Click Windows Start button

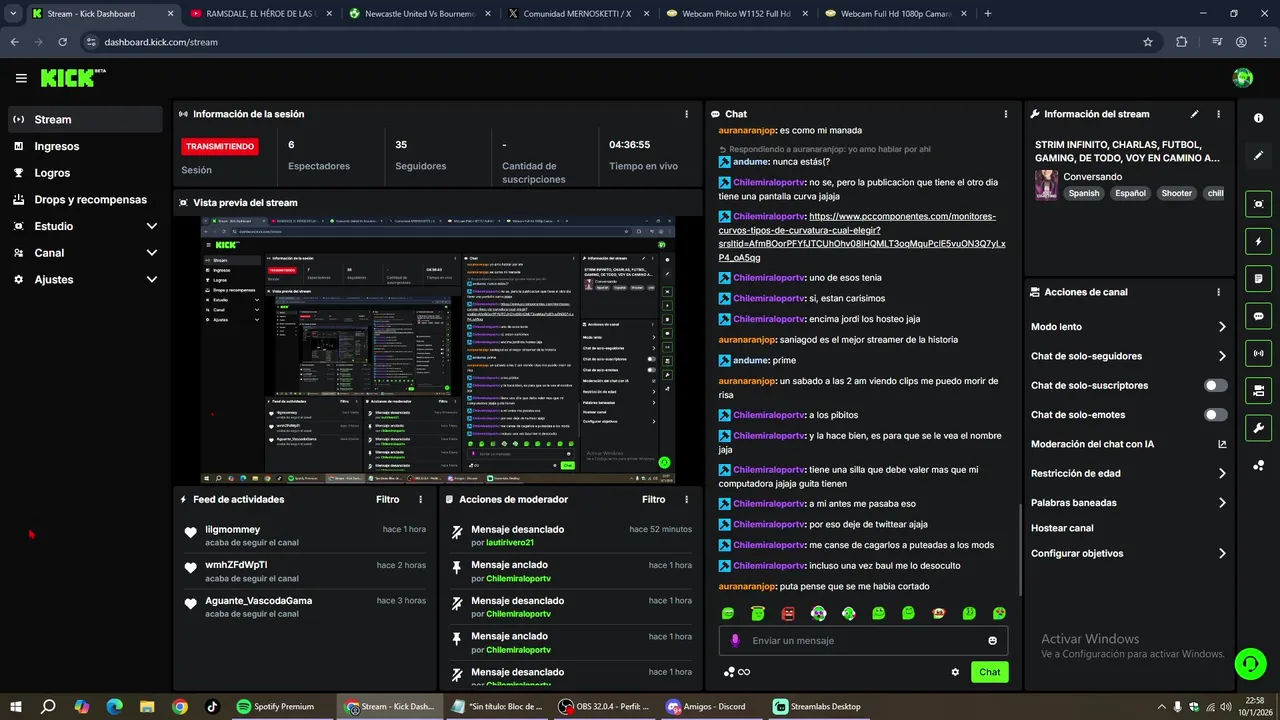[x=16, y=706]
